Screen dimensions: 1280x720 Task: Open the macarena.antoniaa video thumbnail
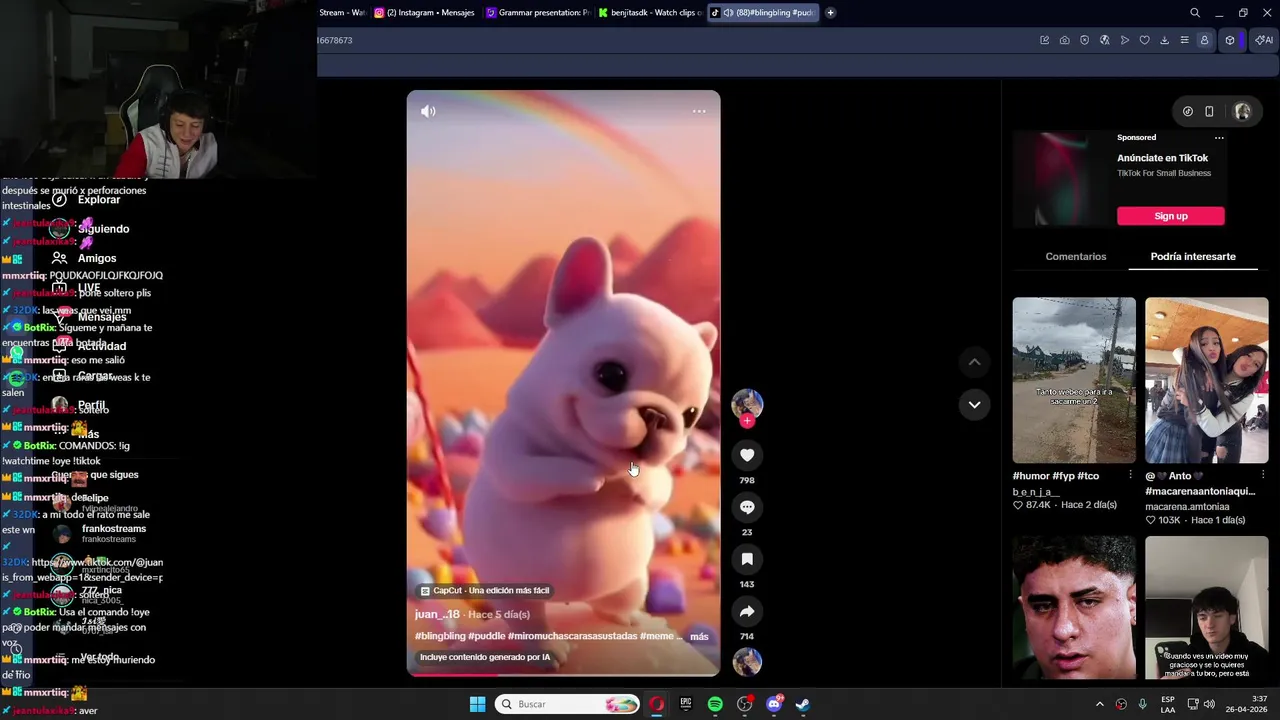pos(1207,380)
